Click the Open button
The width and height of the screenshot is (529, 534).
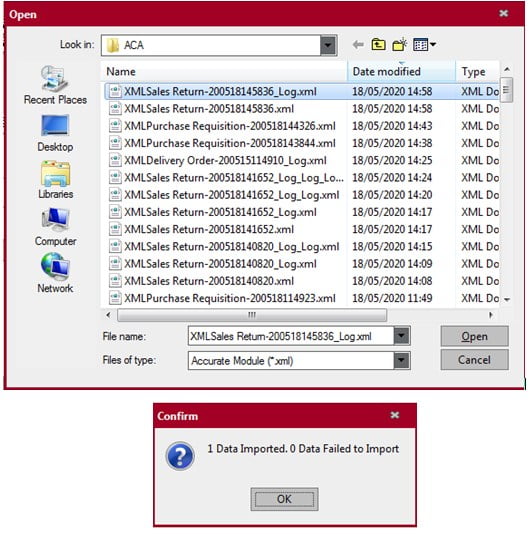pyautogui.click(x=474, y=336)
